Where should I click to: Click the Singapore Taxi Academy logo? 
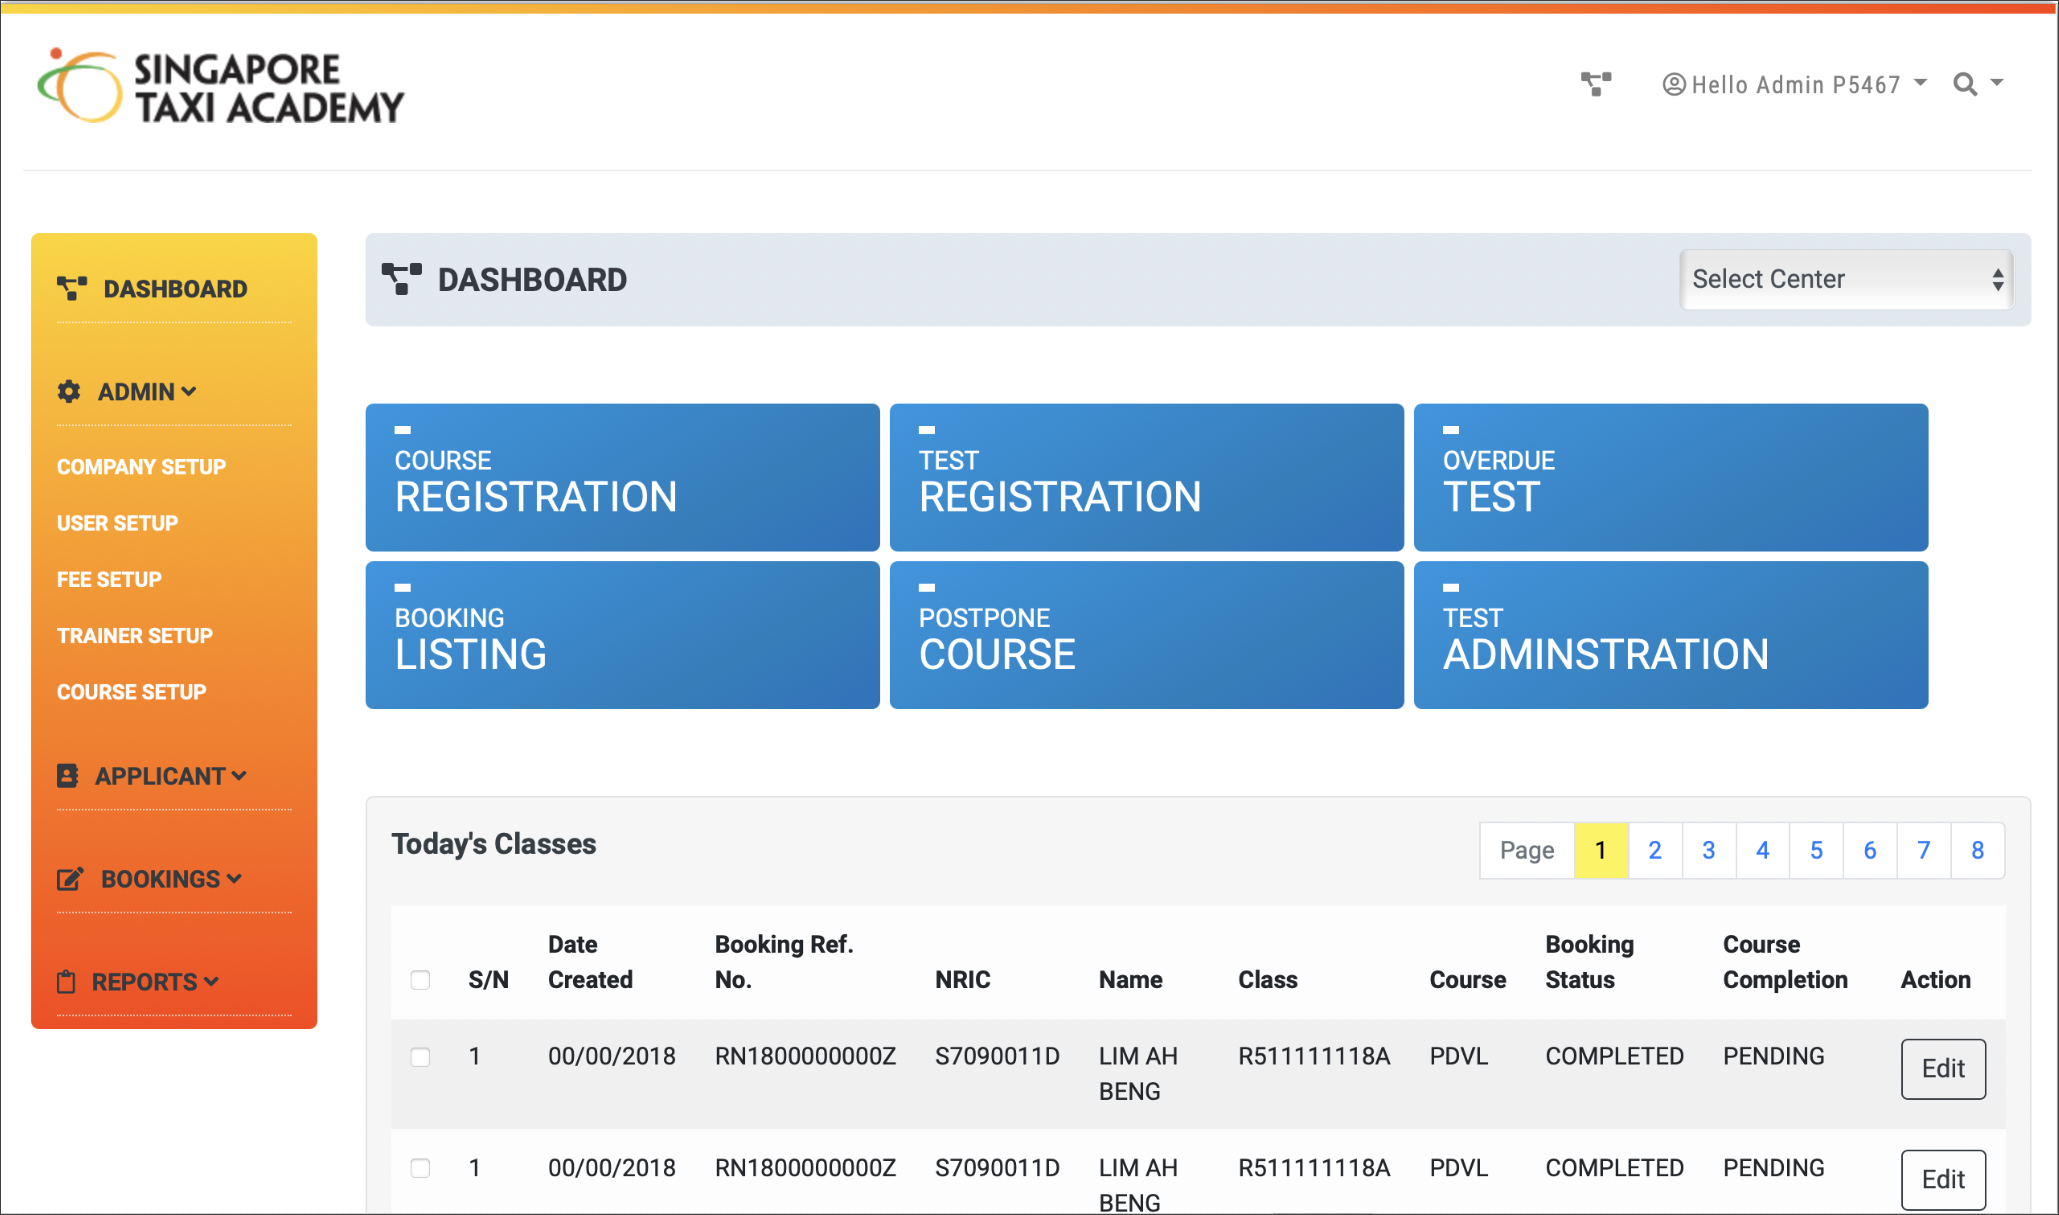coord(220,88)
